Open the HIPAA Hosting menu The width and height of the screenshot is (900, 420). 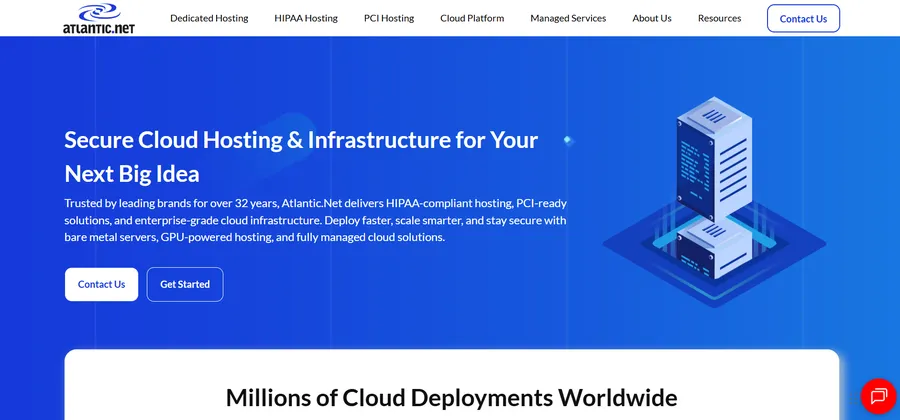coord(306,18)
